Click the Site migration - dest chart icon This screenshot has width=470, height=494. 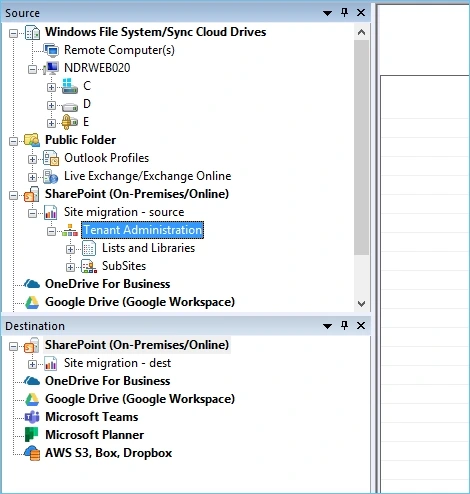click(51, 363)
